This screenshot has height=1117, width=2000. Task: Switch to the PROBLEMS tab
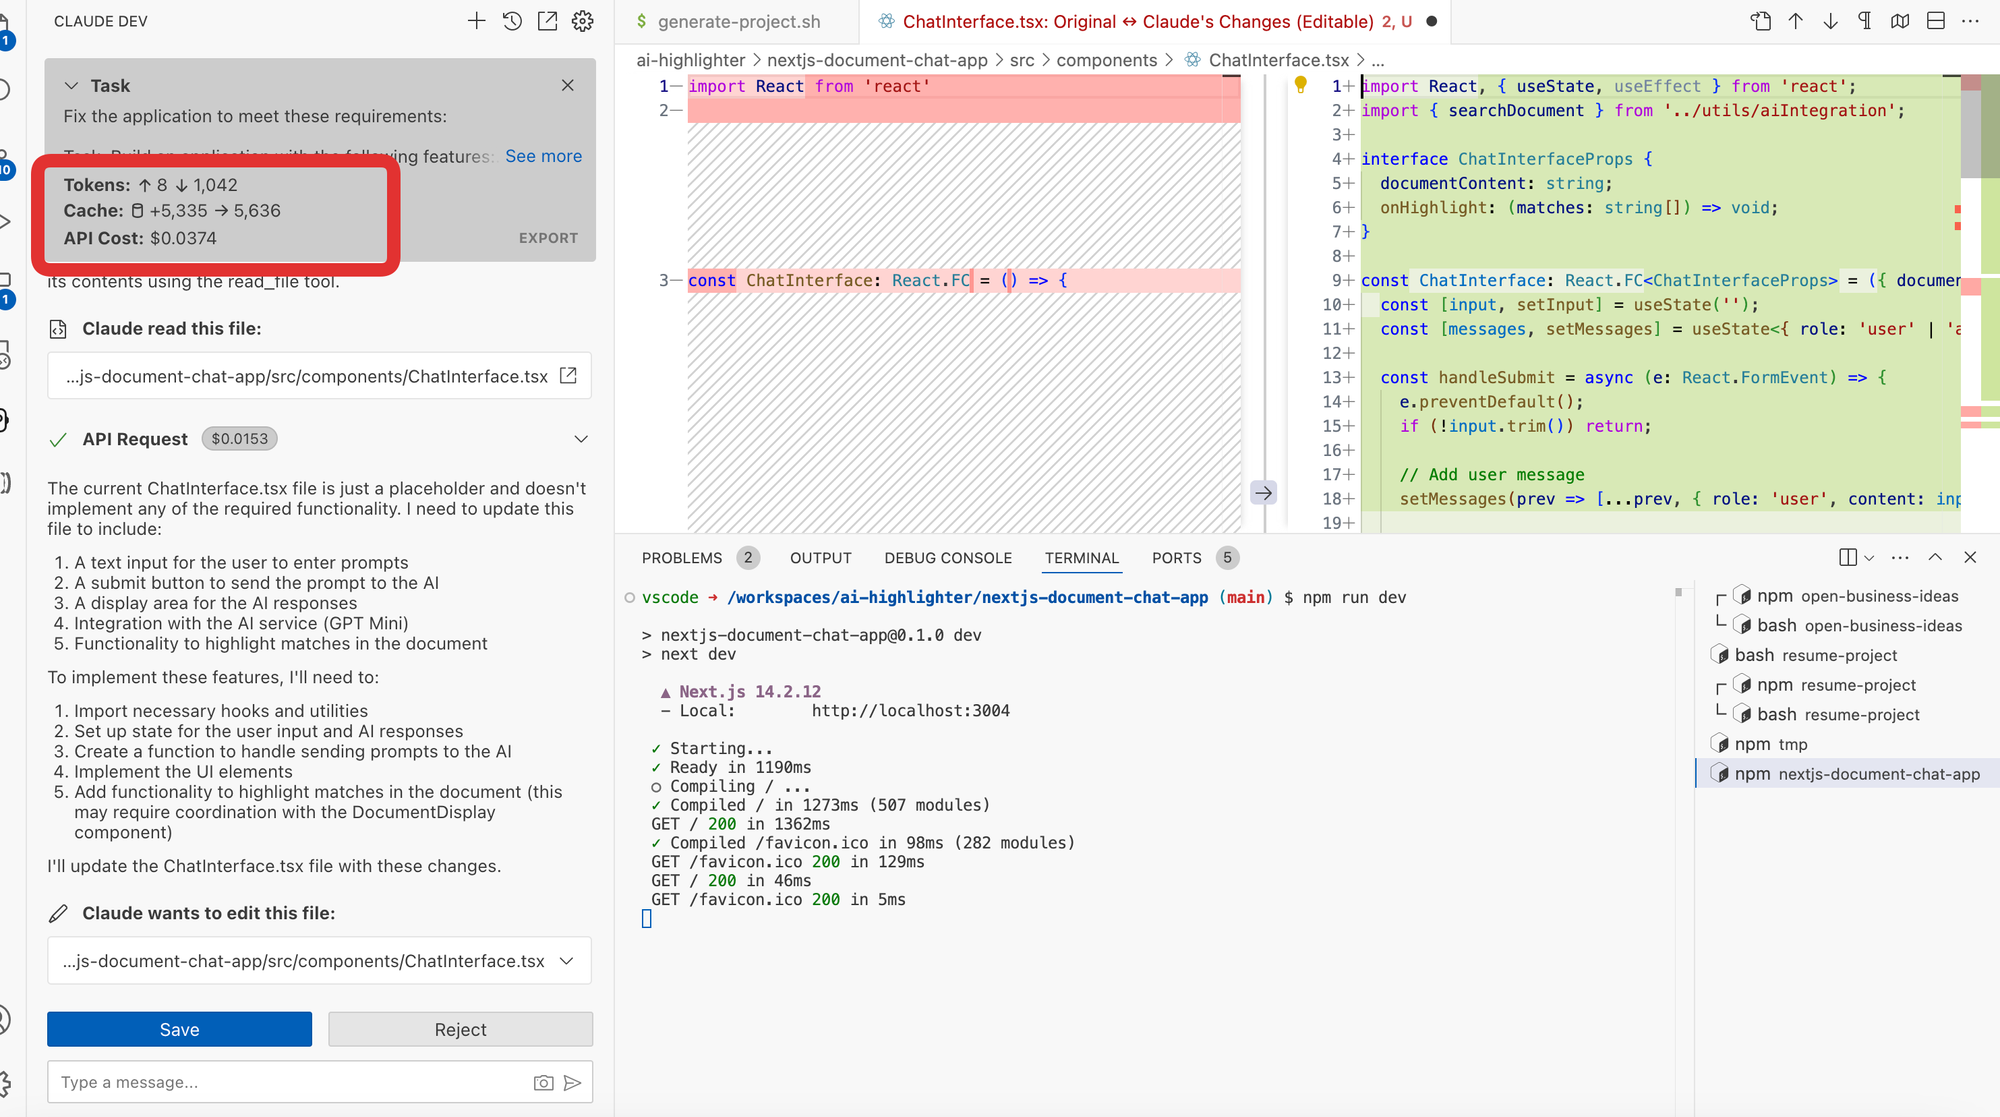tap(682, 558)
